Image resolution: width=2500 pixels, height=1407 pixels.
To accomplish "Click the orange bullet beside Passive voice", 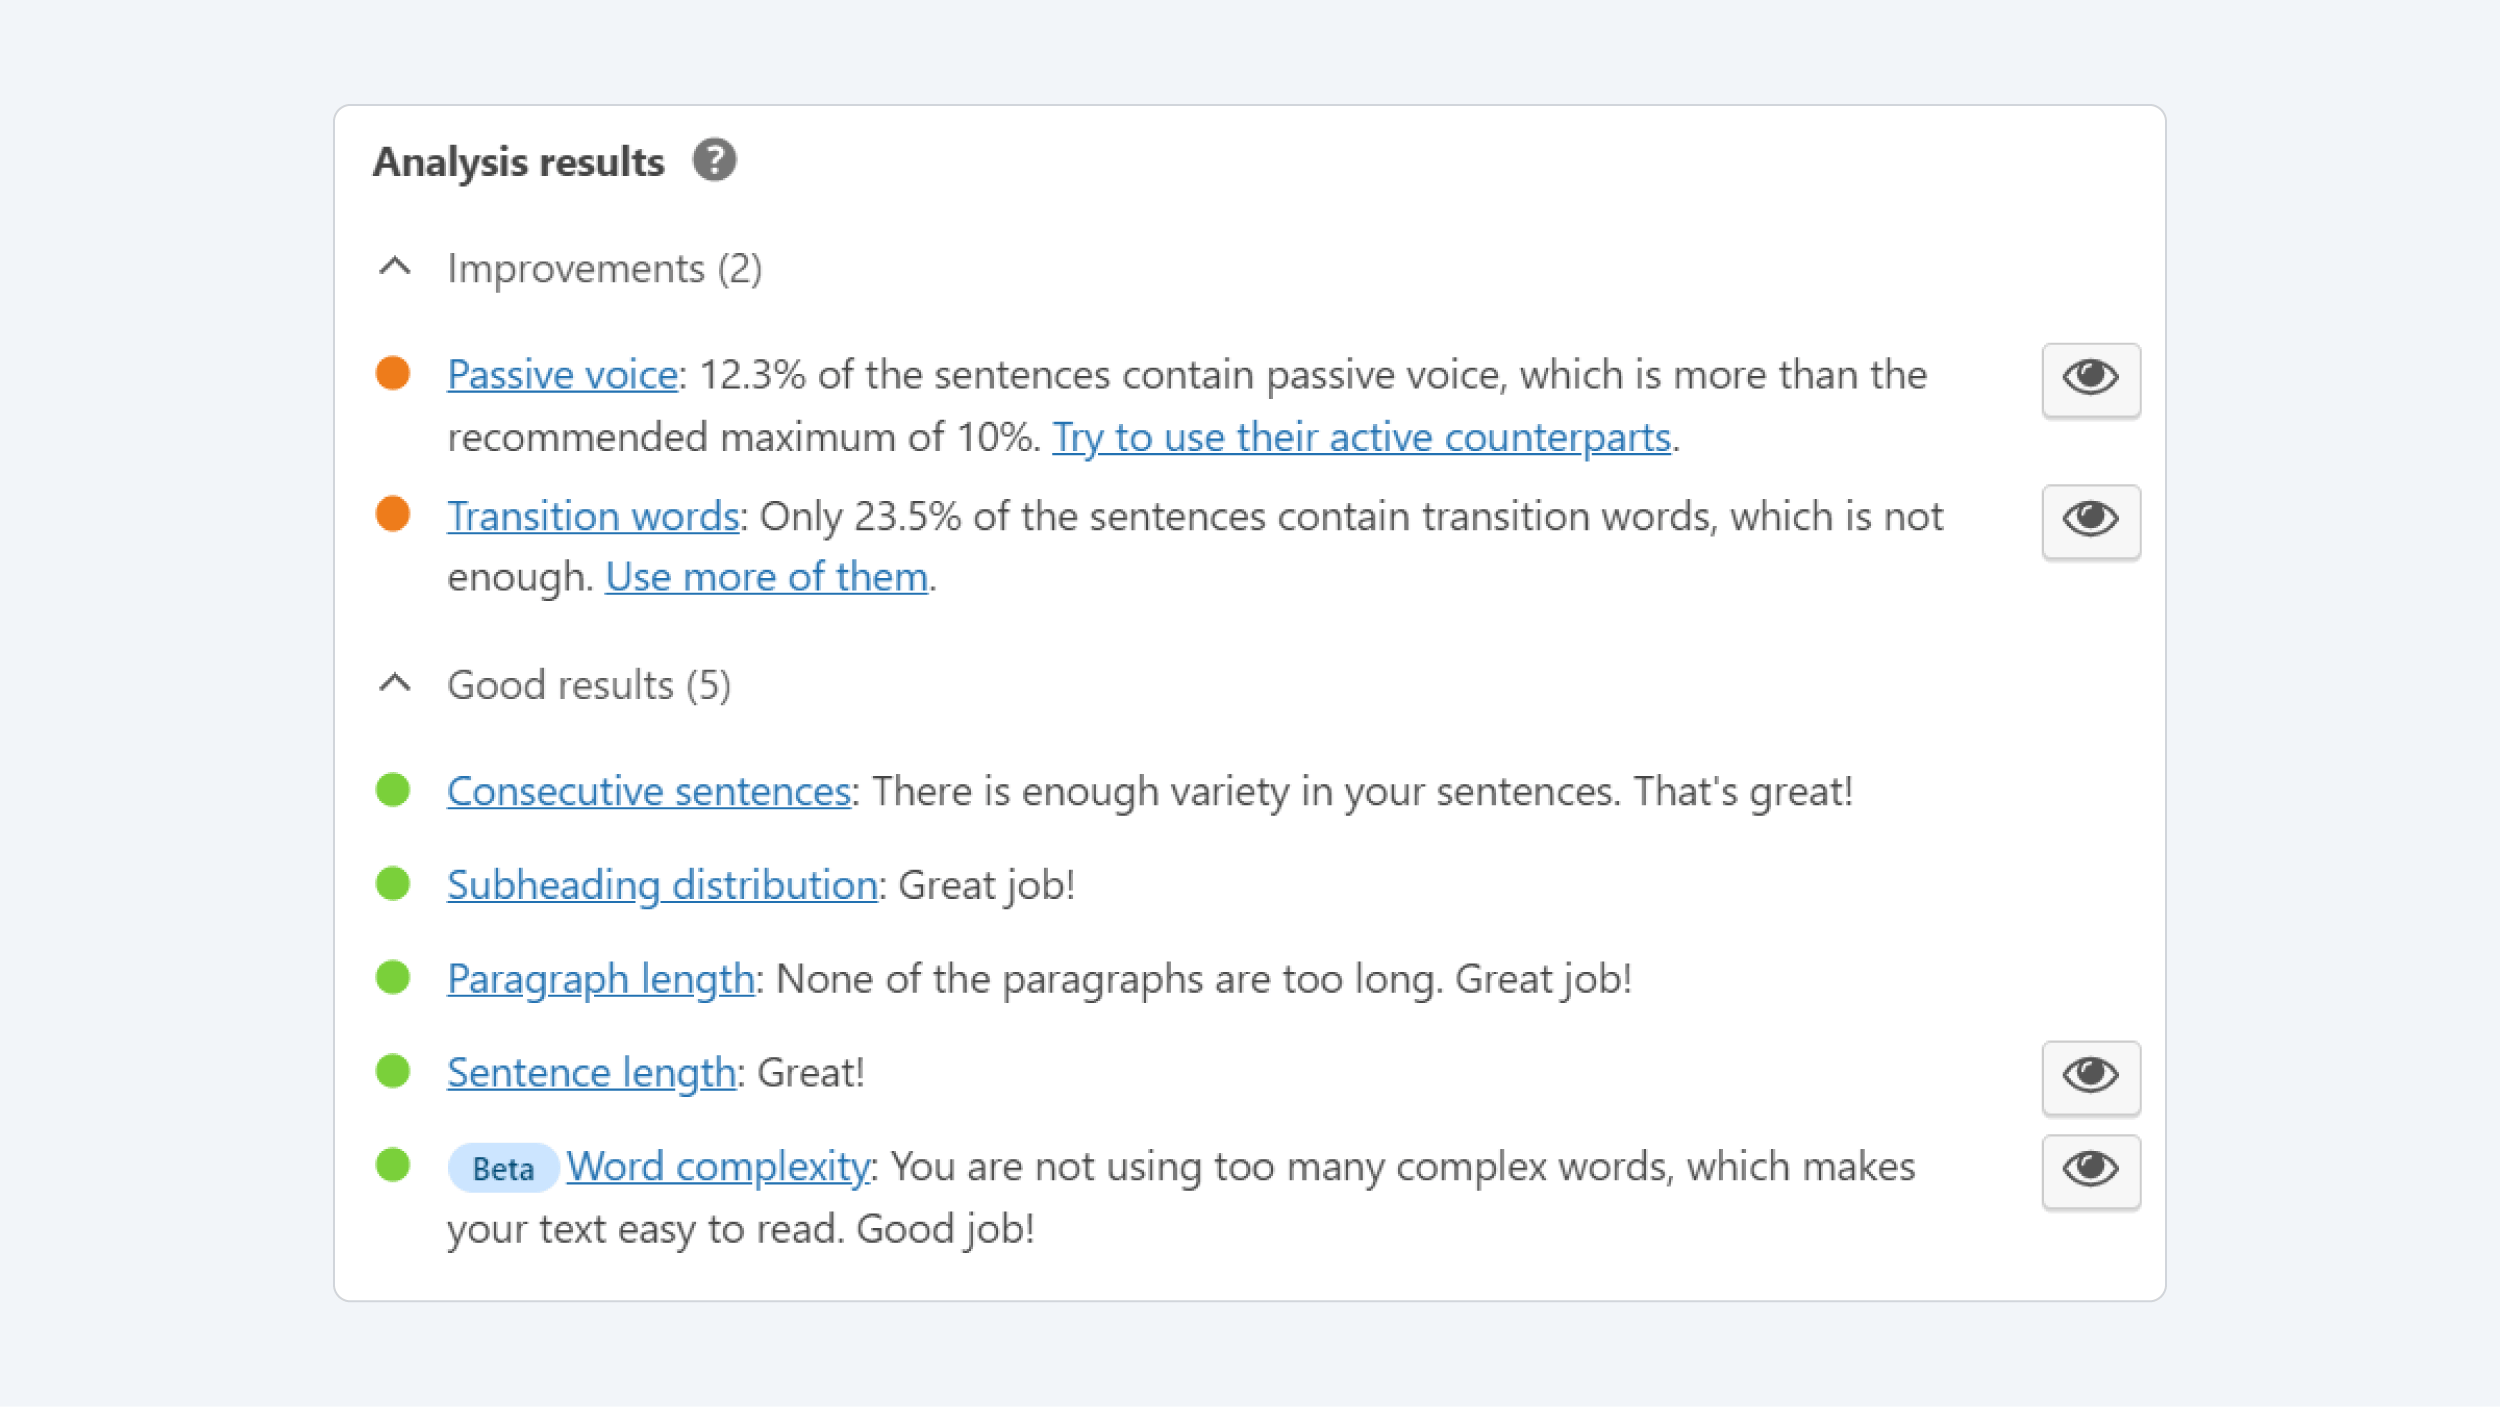I will (396, 373).
